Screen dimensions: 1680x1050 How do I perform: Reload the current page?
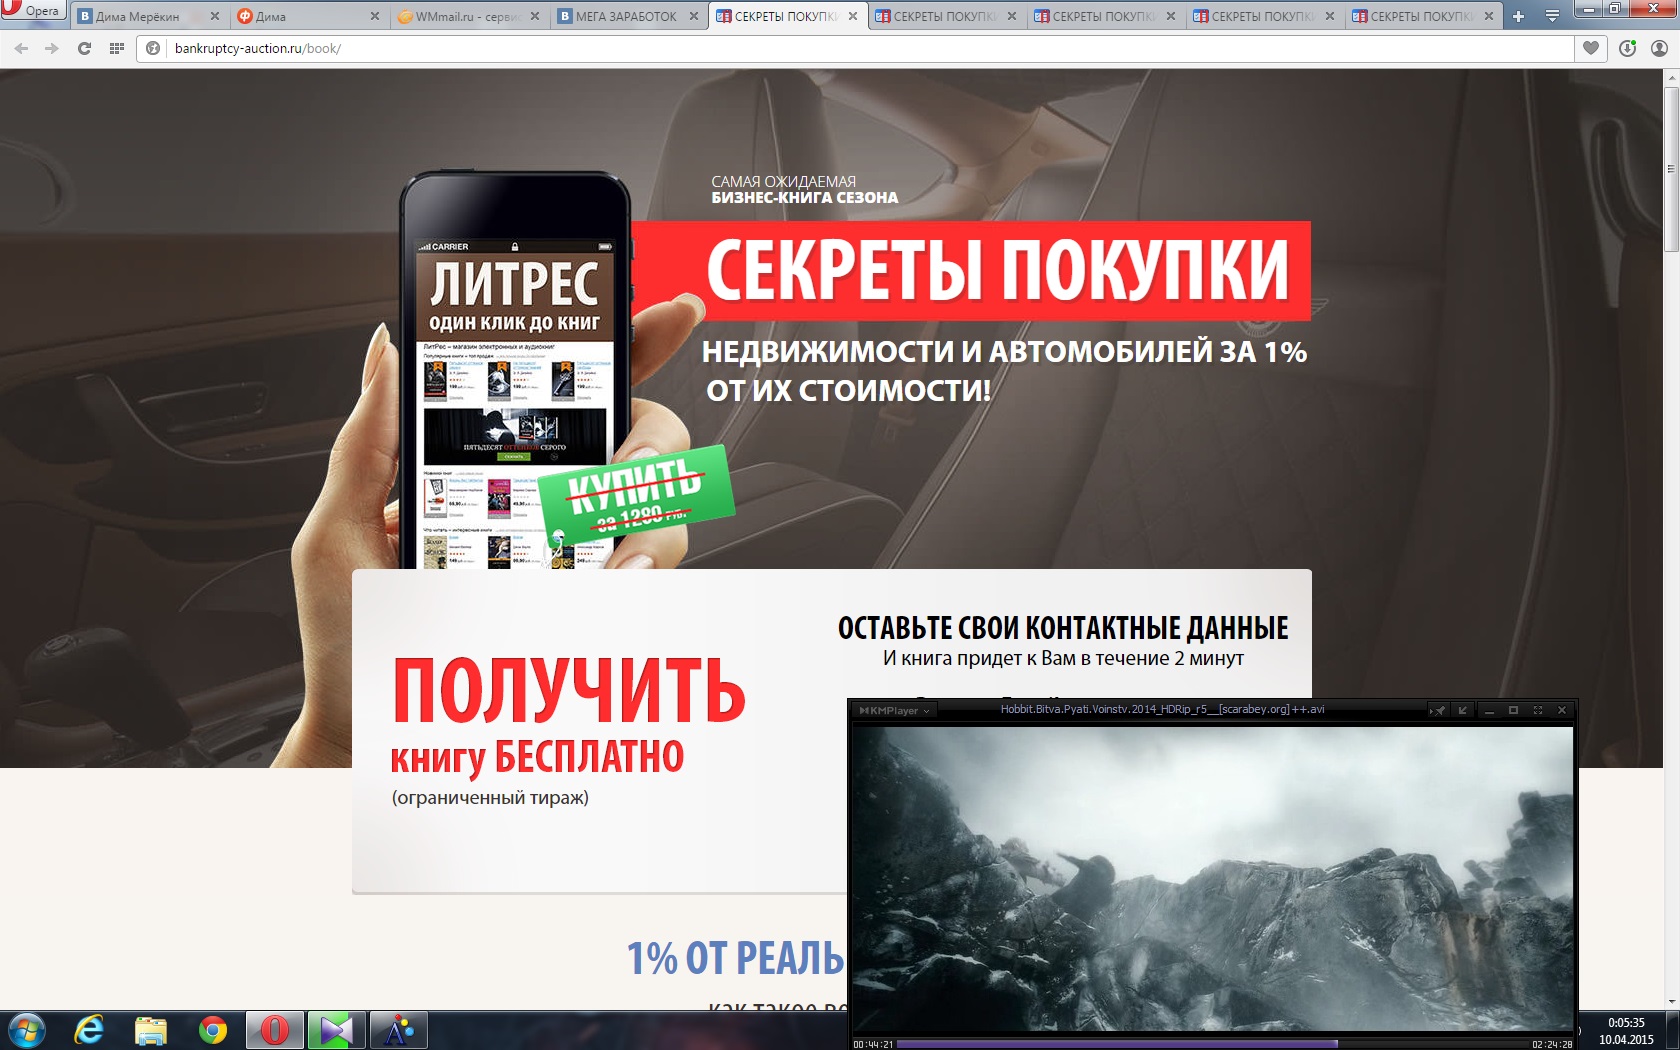click(85, 48)
